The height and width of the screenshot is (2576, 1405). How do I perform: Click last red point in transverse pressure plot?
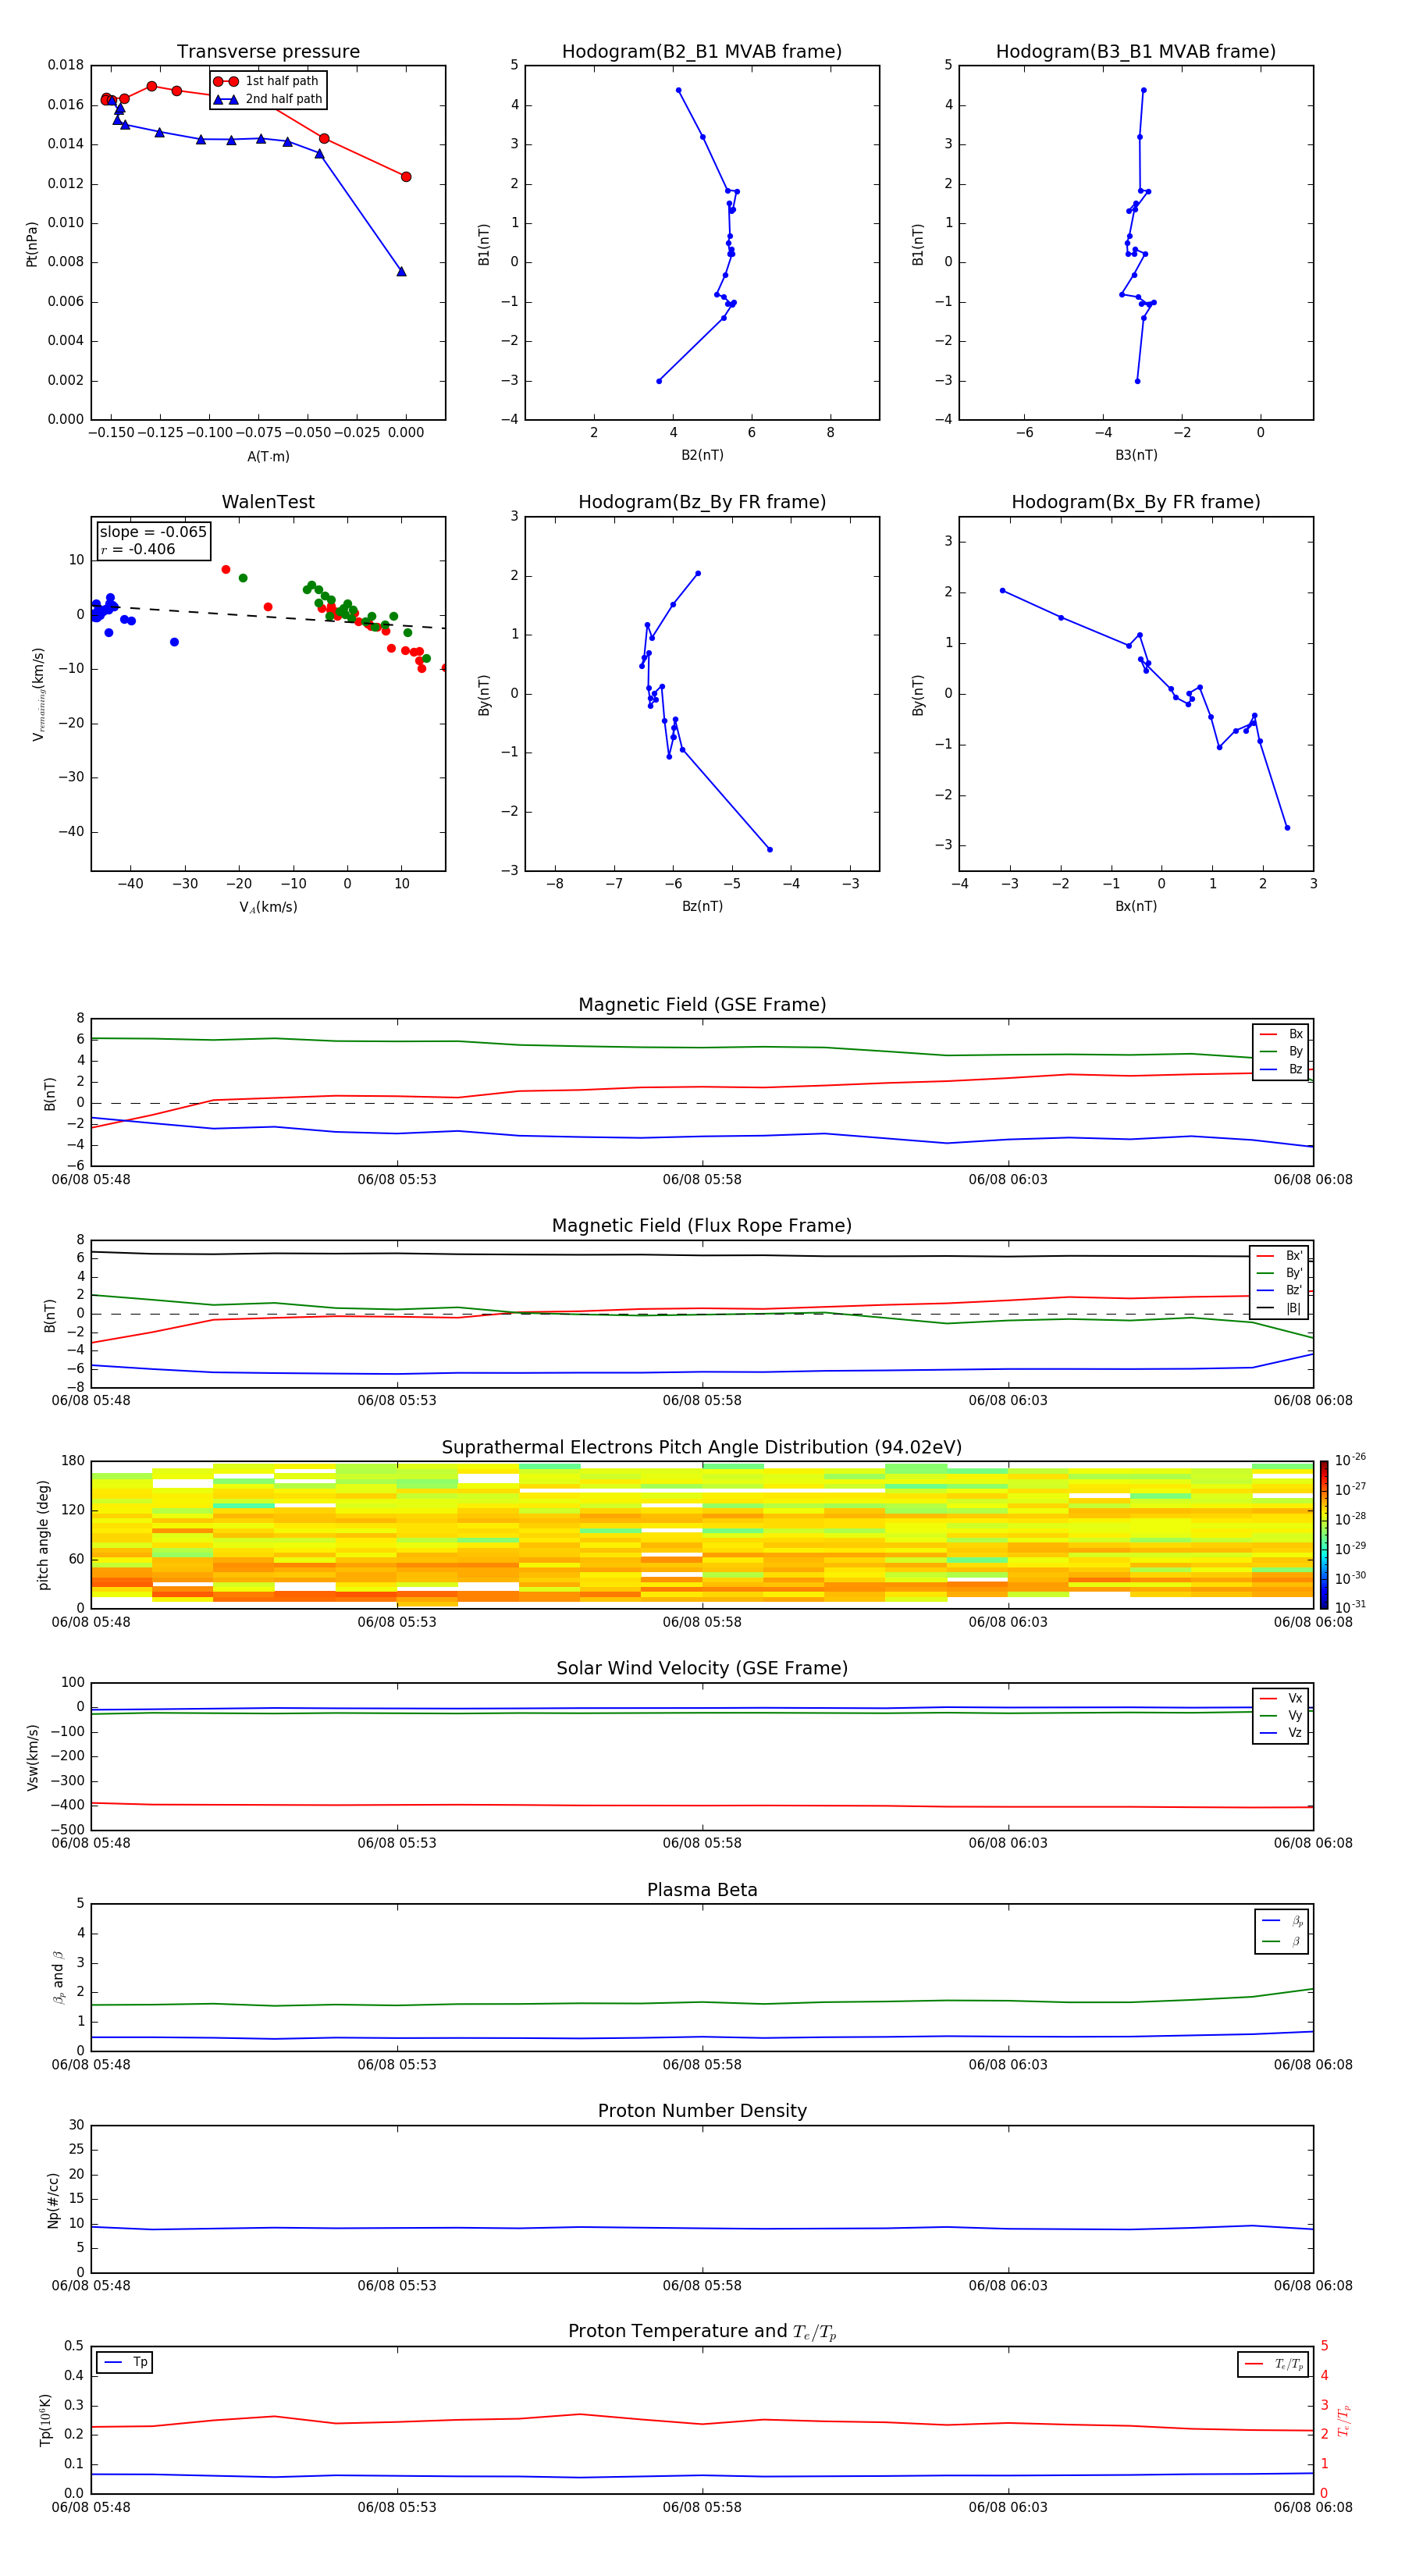coord(406,177)
